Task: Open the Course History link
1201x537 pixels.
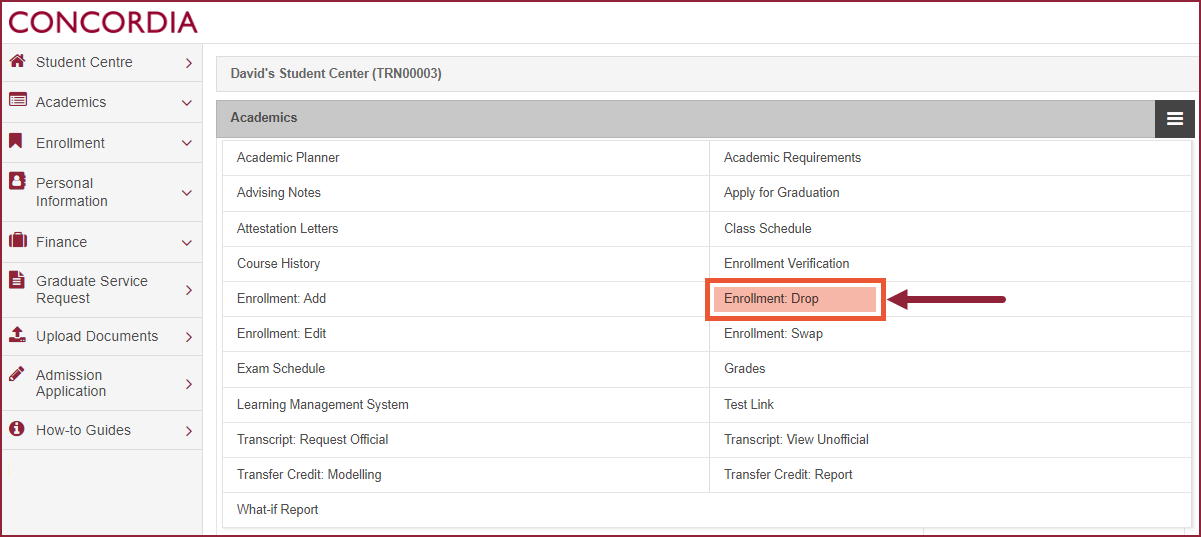Action: (278, 263)
